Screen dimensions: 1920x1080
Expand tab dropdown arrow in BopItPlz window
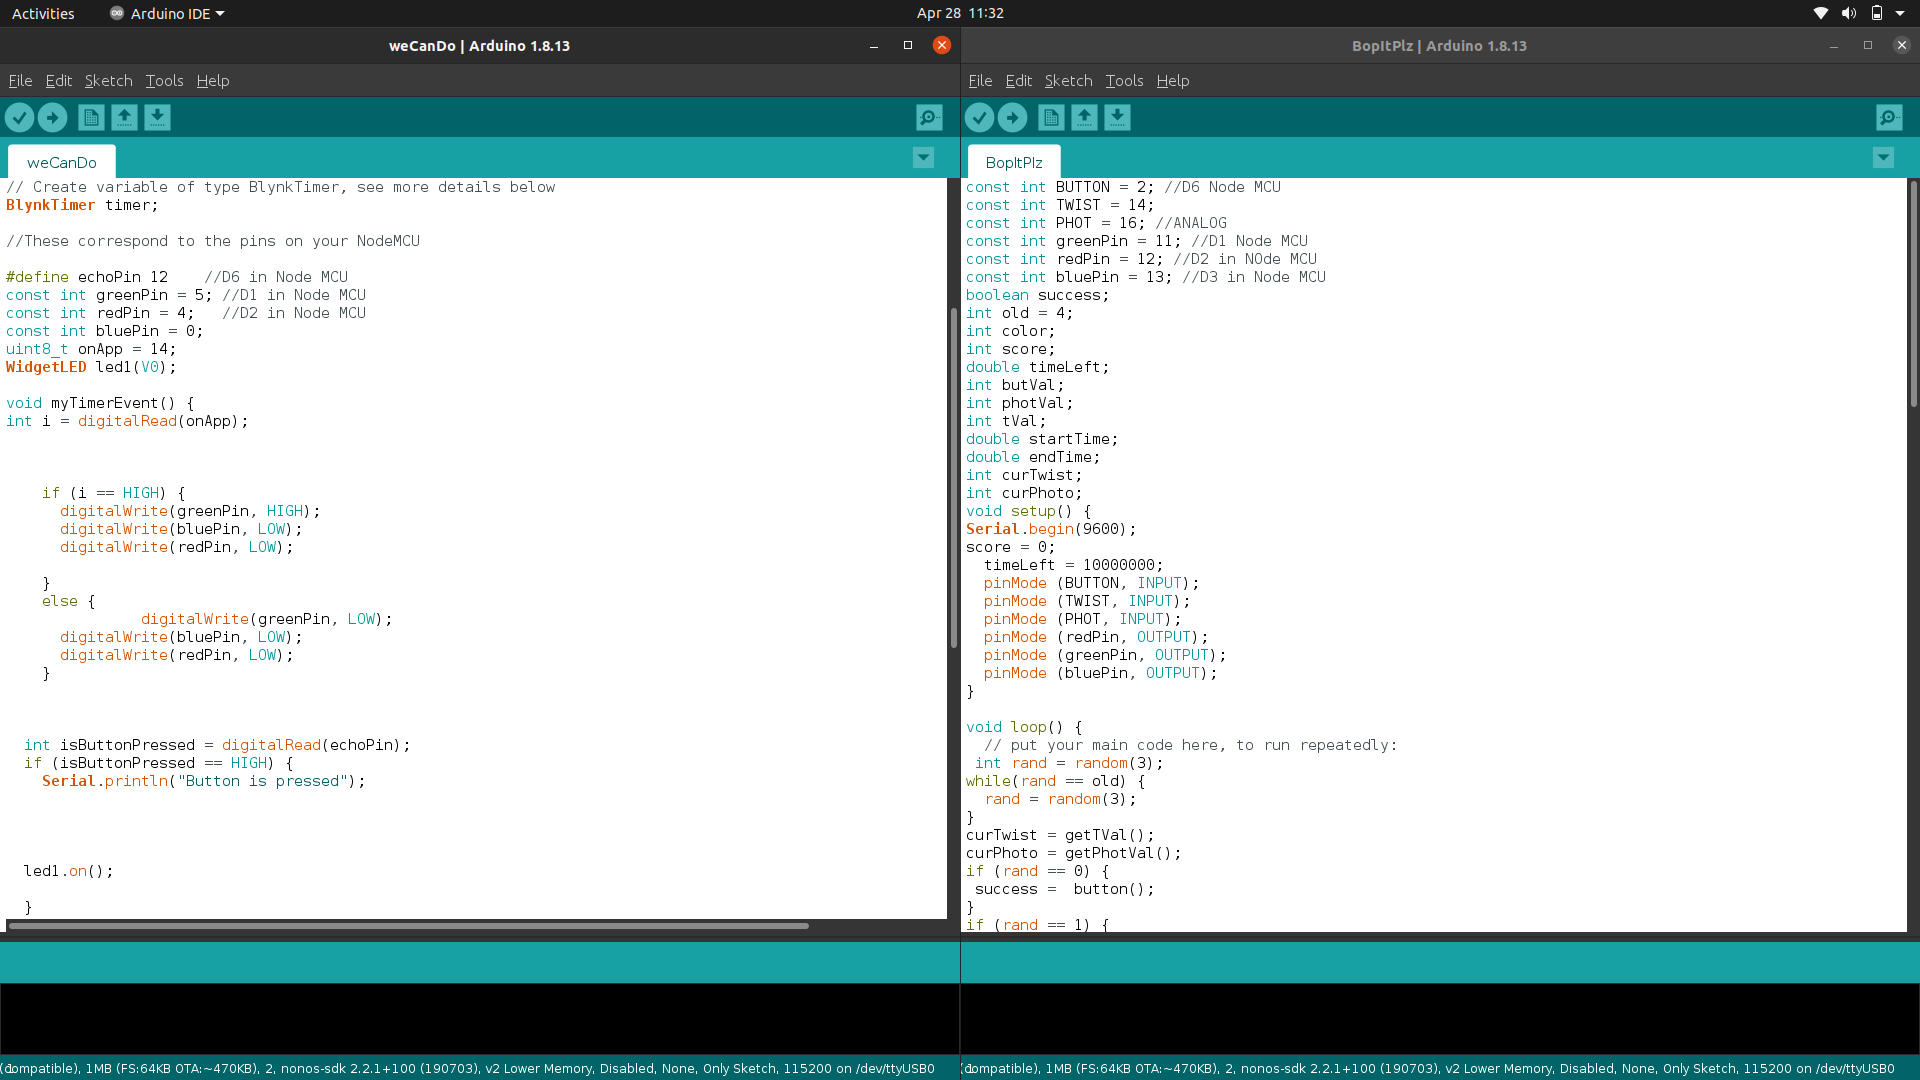point(1883,158)
